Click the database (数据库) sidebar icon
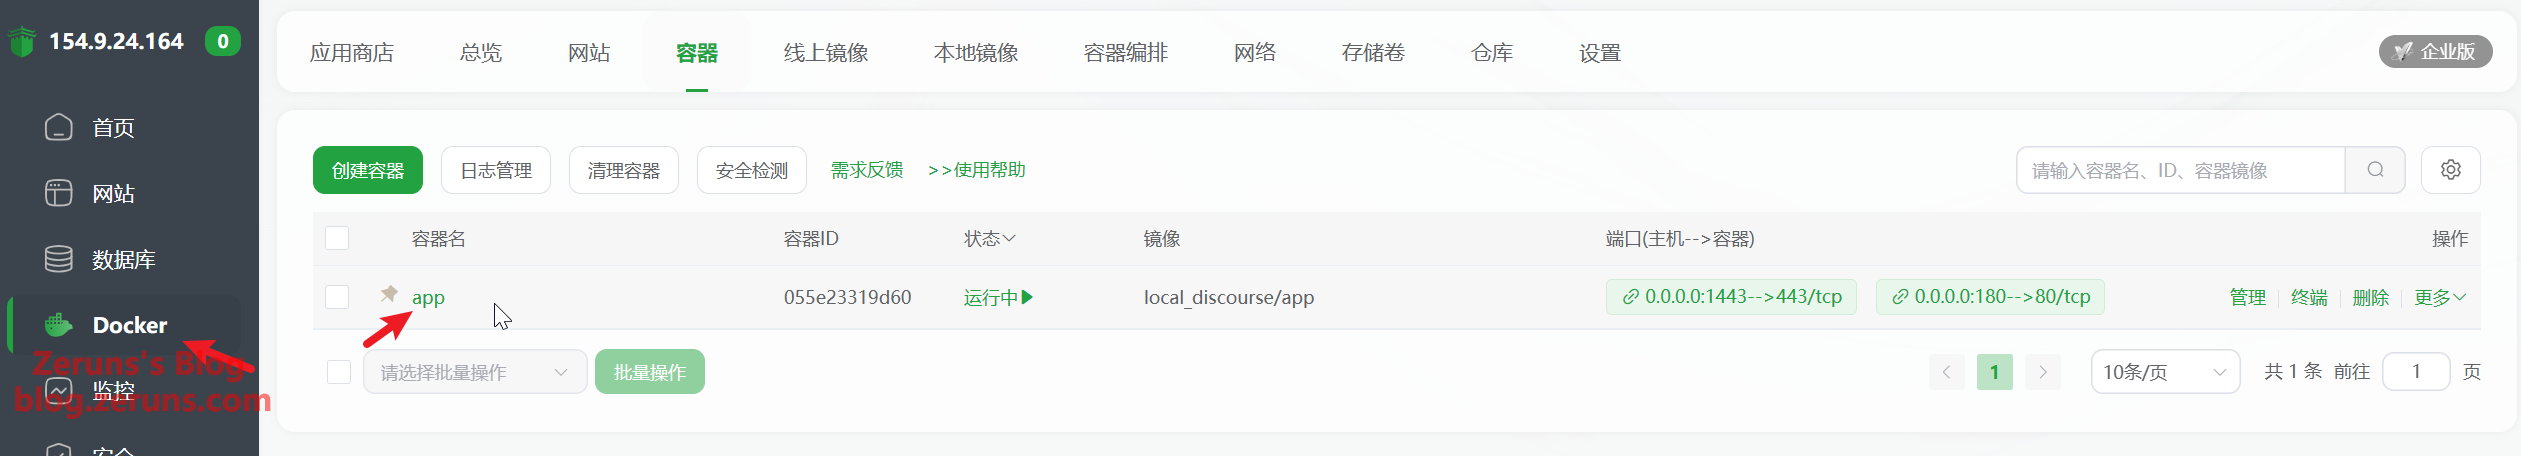Viewport: 2521px width, 456px height. pyautogui.click(x=59, y=259)
